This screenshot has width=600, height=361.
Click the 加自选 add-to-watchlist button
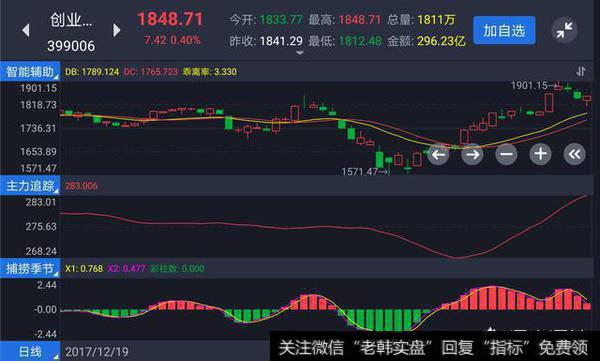click(504, 30)
